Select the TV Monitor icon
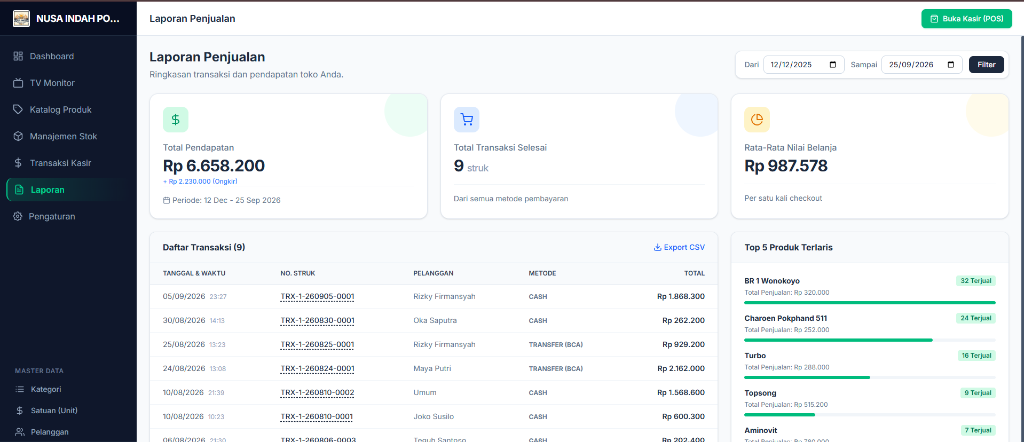 pyautogui.click(x=18, y=83)
